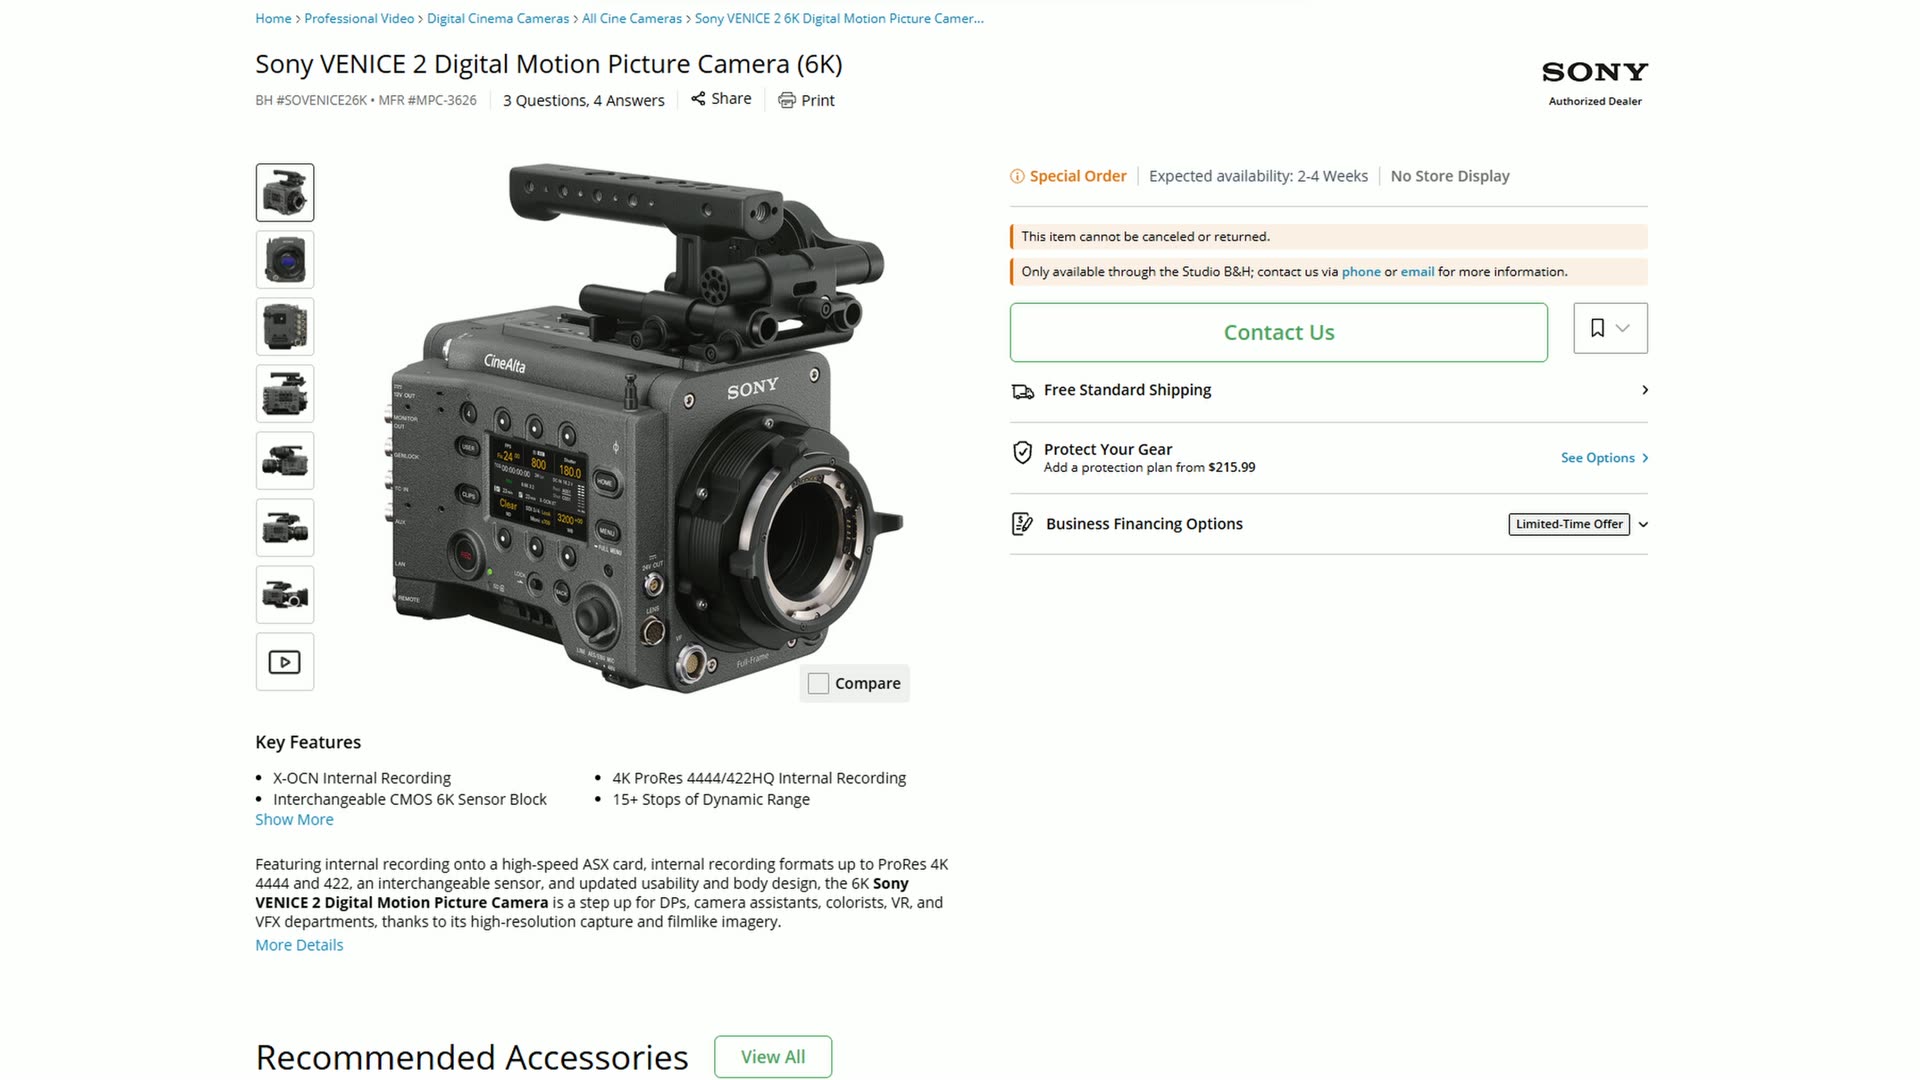Click the Contact Us button
This screenshot has width=1920, height=1080.
tap(1279, 332)
